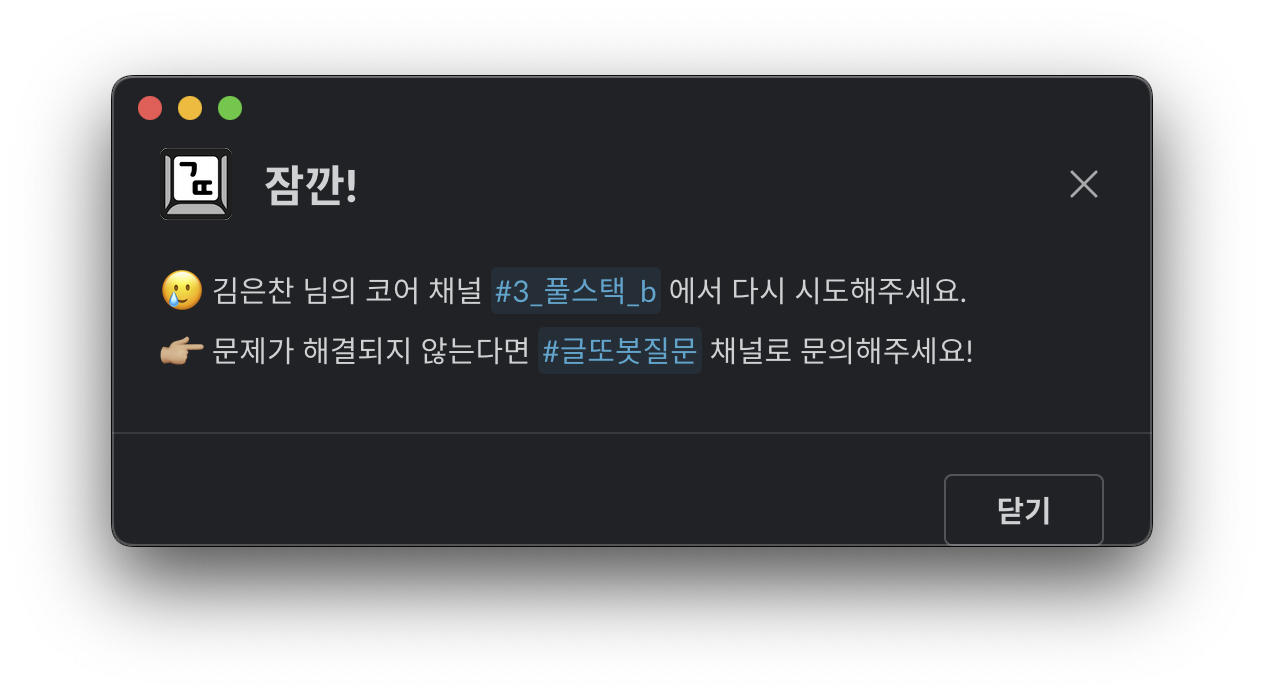The image size is (1264, 694).
Task: Open the #글또봇질문 channel link
Action: (x=620, y=352)
